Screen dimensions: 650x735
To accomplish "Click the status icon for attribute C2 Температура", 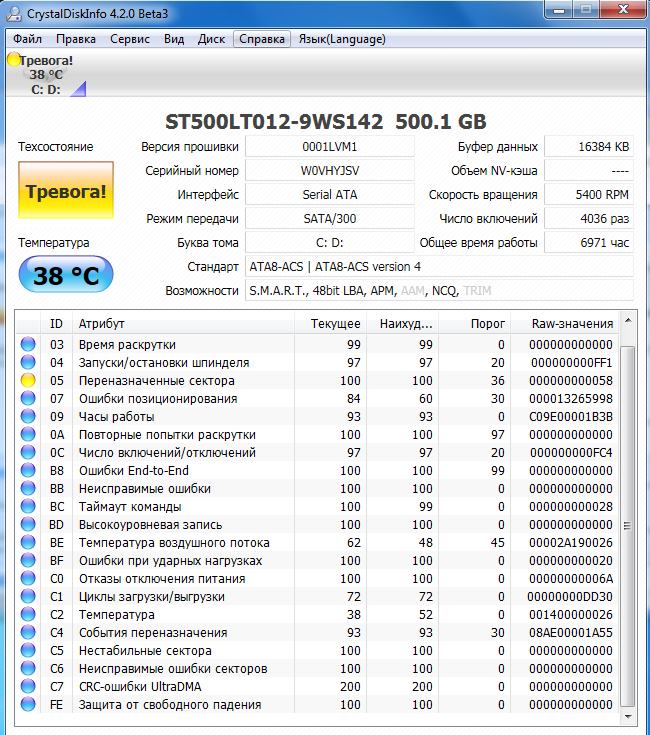I will [x=28, y=614].
